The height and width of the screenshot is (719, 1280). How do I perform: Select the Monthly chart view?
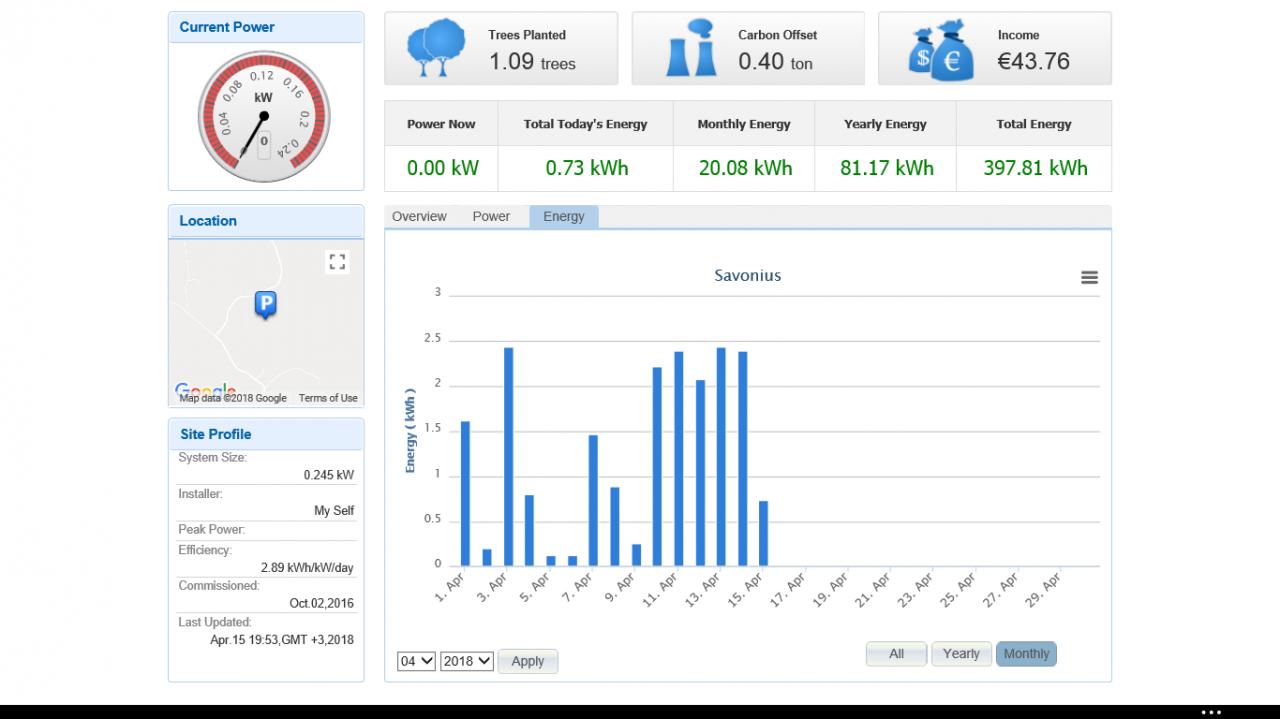1026,654
